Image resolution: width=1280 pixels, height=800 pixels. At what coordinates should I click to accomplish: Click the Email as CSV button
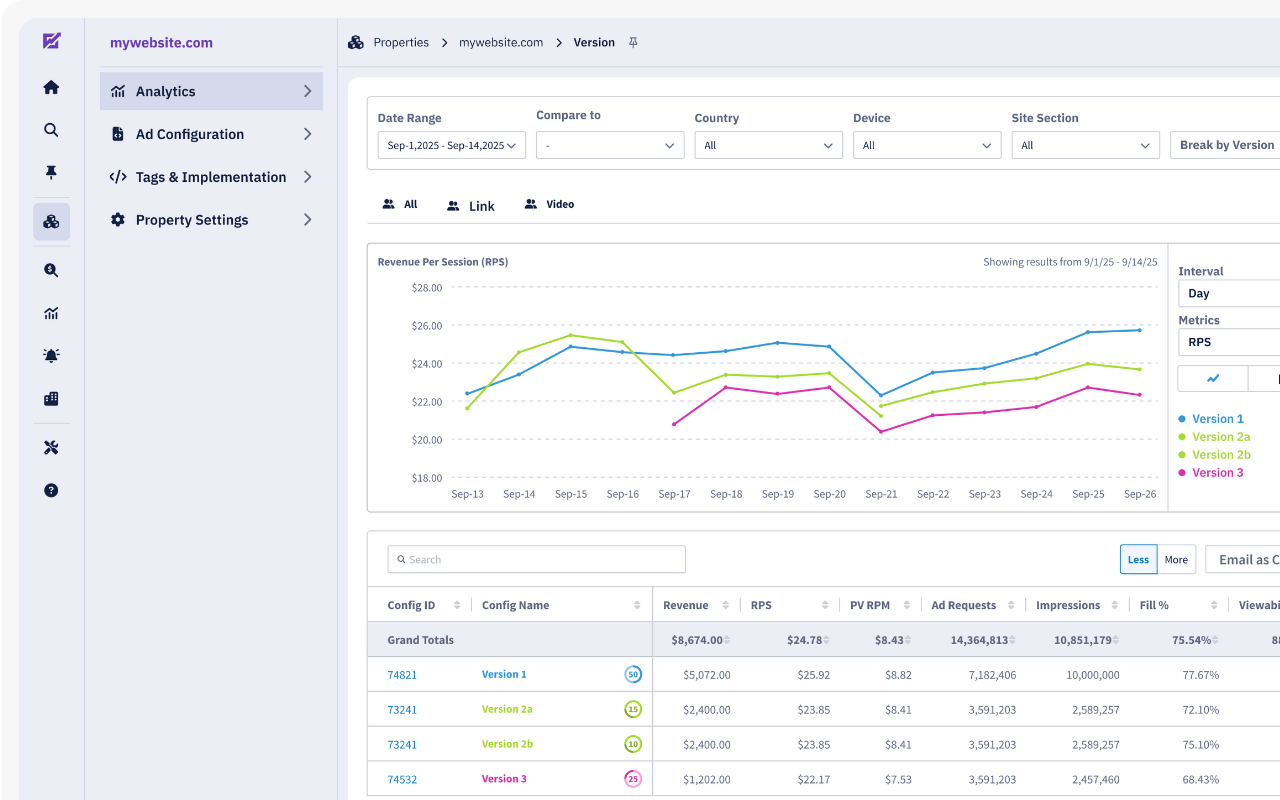pos(1243,559)
